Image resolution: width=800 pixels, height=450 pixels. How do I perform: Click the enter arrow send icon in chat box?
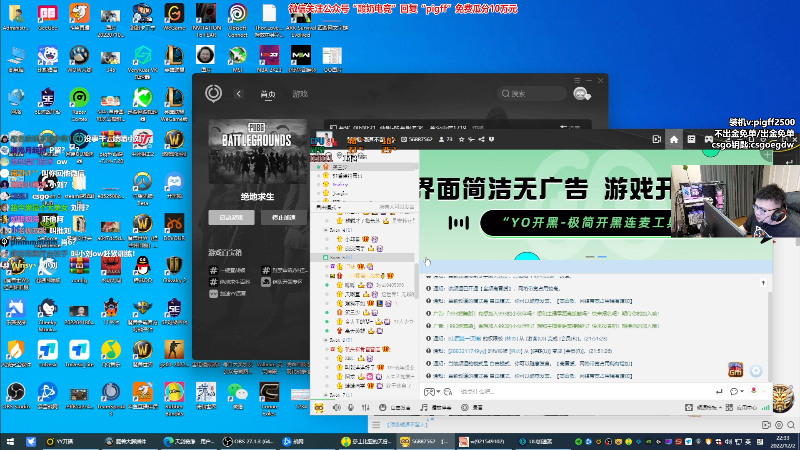pos(719,392)
